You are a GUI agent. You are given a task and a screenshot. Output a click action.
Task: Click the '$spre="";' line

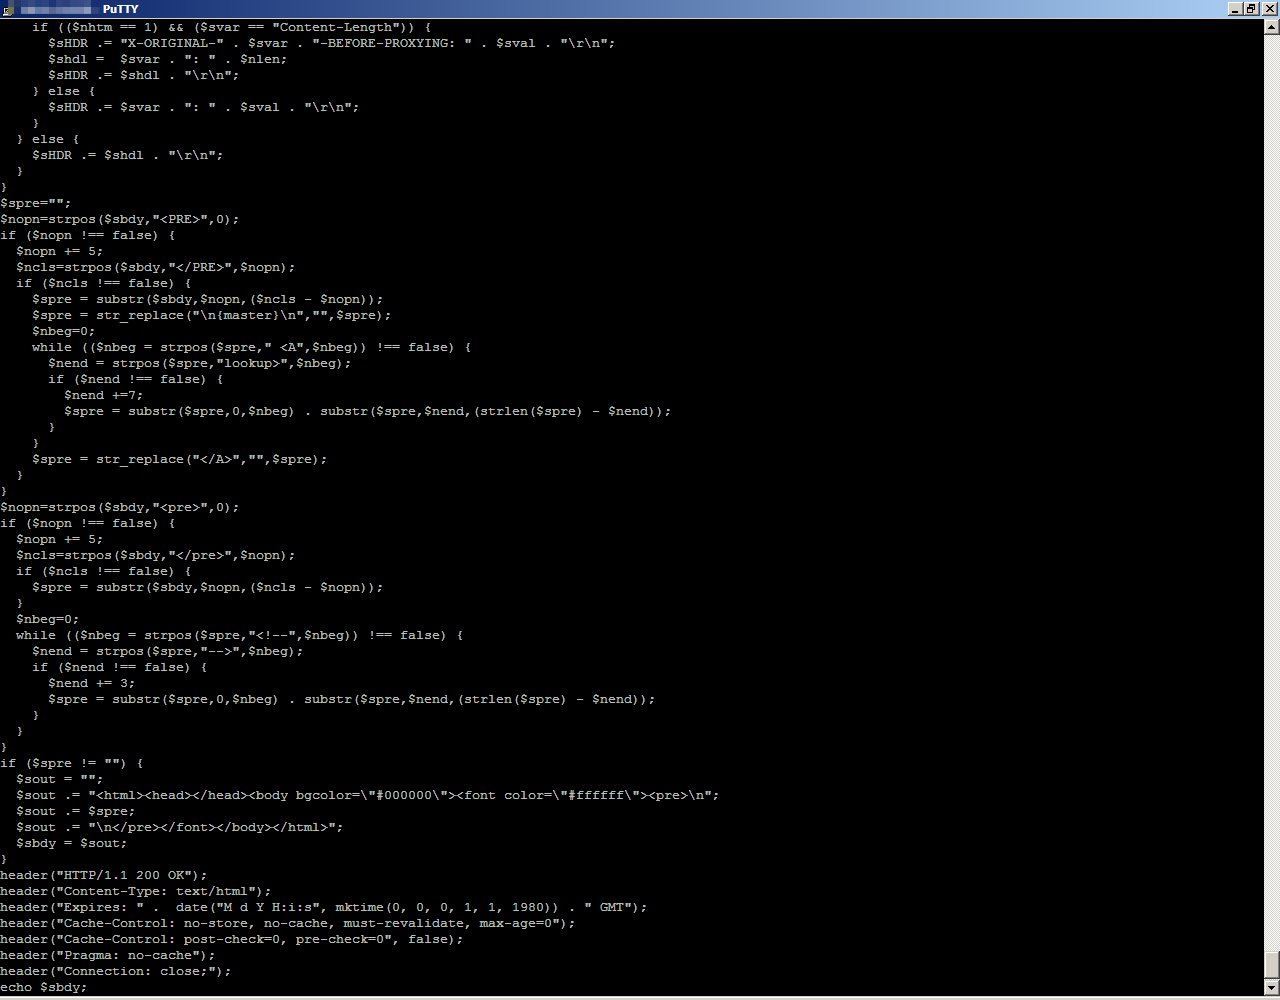[36, 203]
